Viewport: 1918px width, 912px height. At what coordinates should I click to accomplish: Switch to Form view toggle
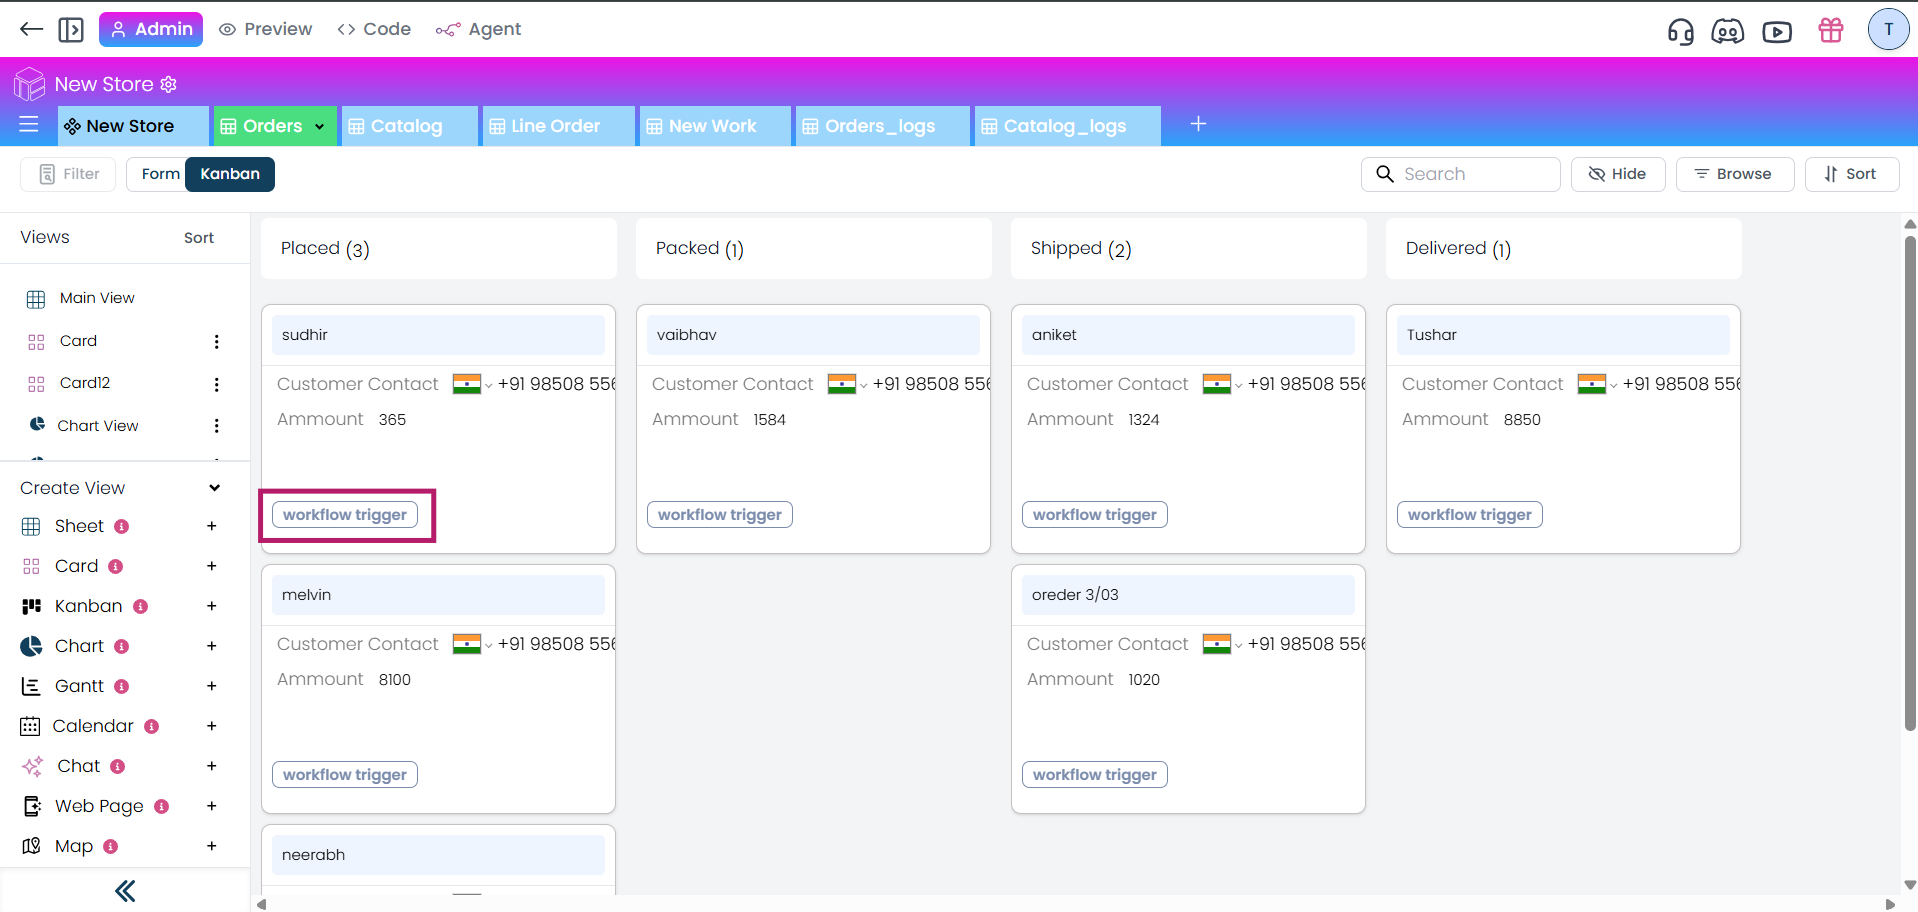pos(160,174)
